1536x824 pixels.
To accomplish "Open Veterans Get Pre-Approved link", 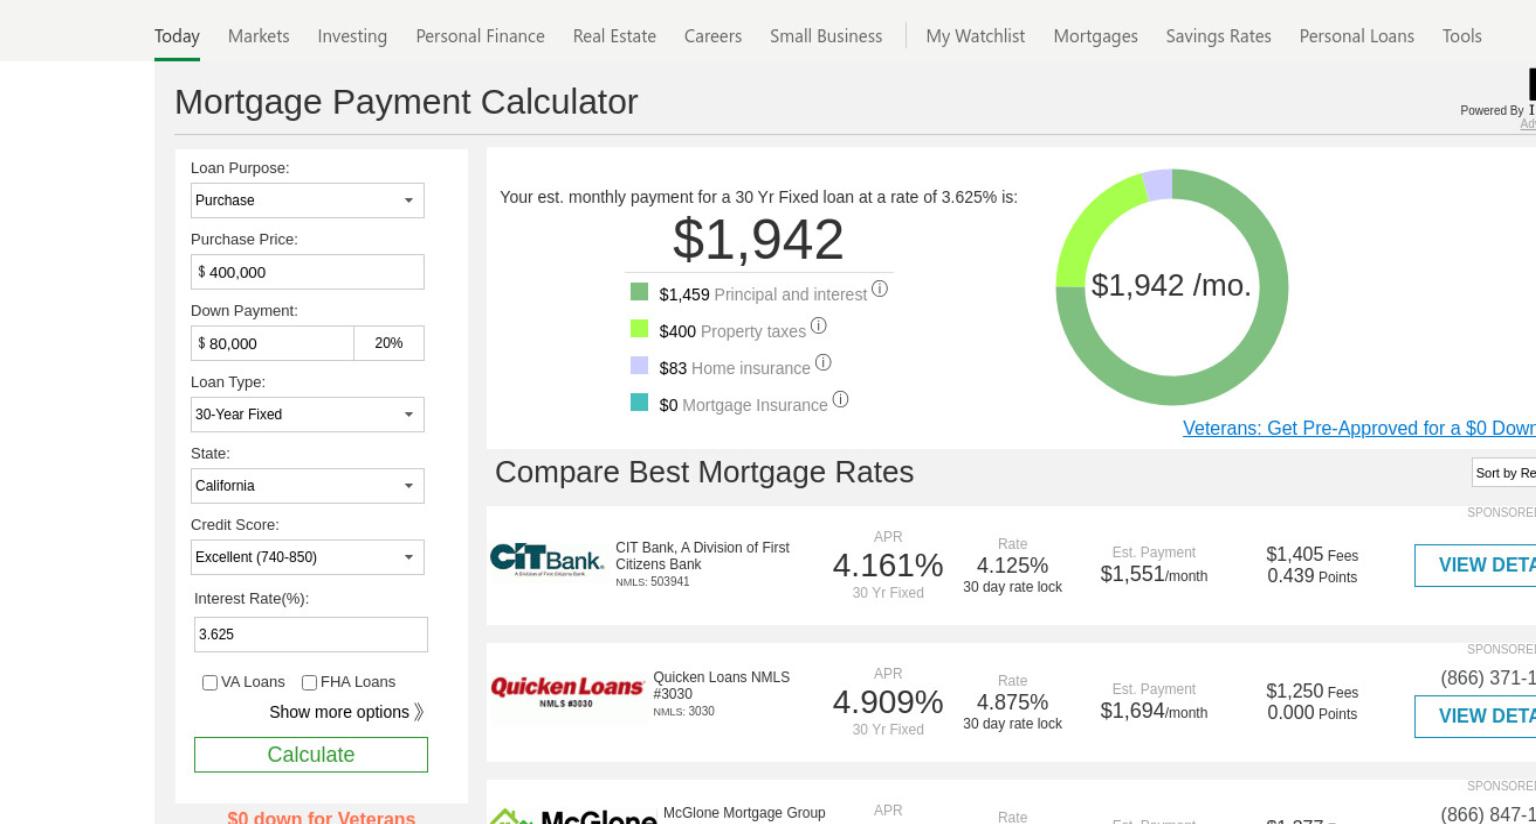I will click(x=1359, y=428).
